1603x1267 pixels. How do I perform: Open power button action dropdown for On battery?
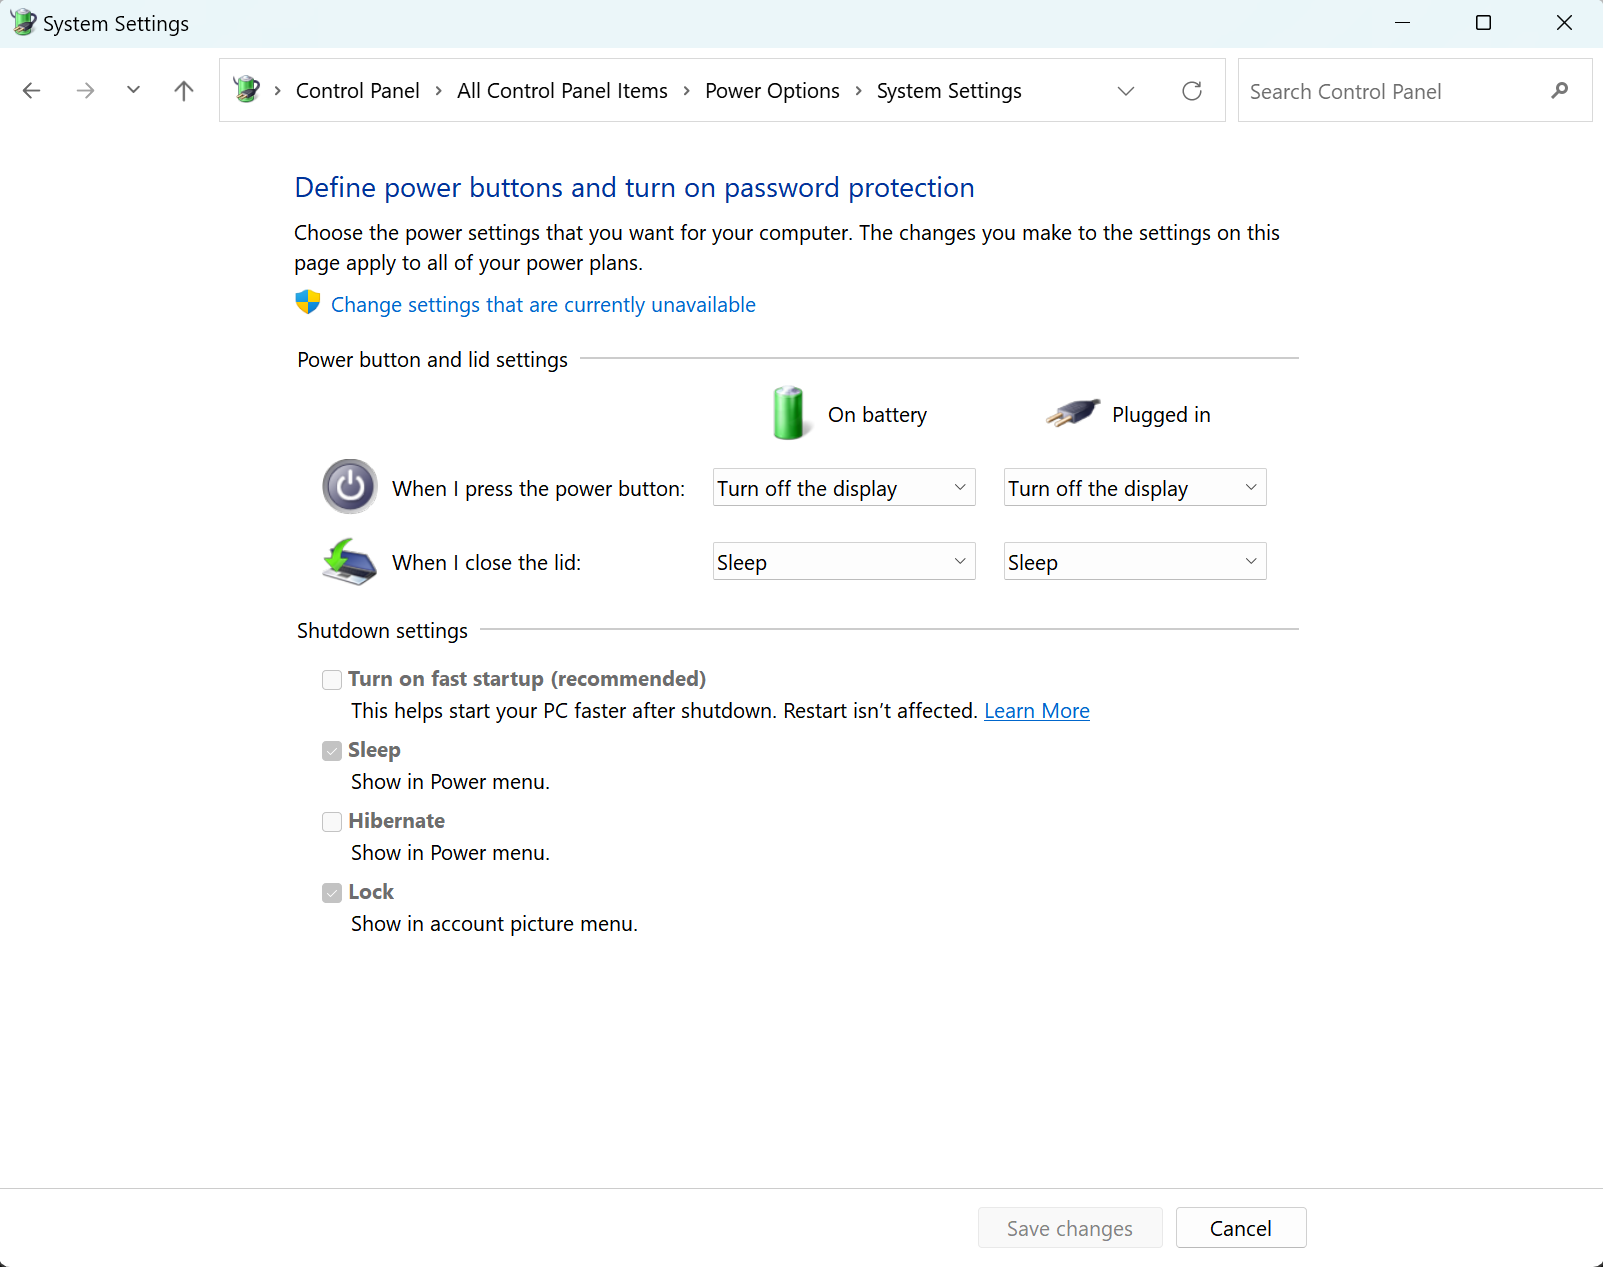[844, 487]
